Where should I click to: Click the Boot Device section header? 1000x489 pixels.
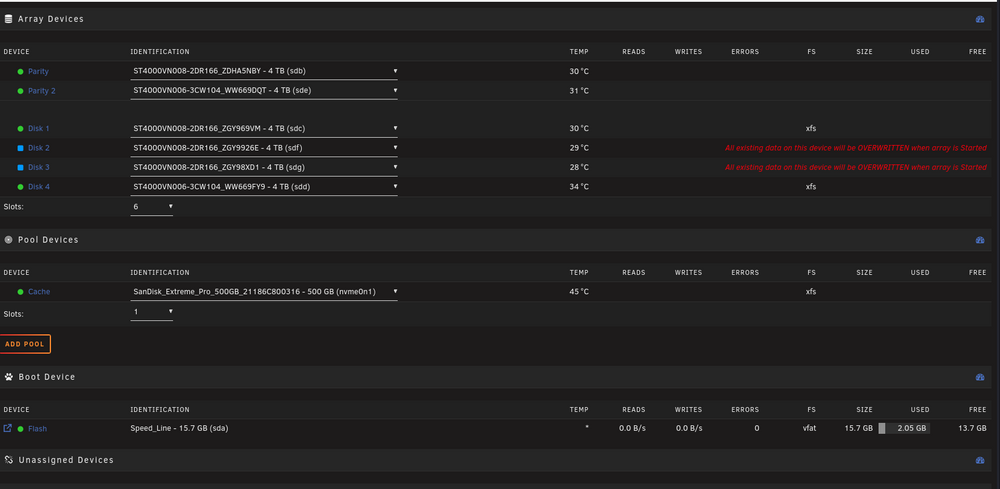(496, 377)
